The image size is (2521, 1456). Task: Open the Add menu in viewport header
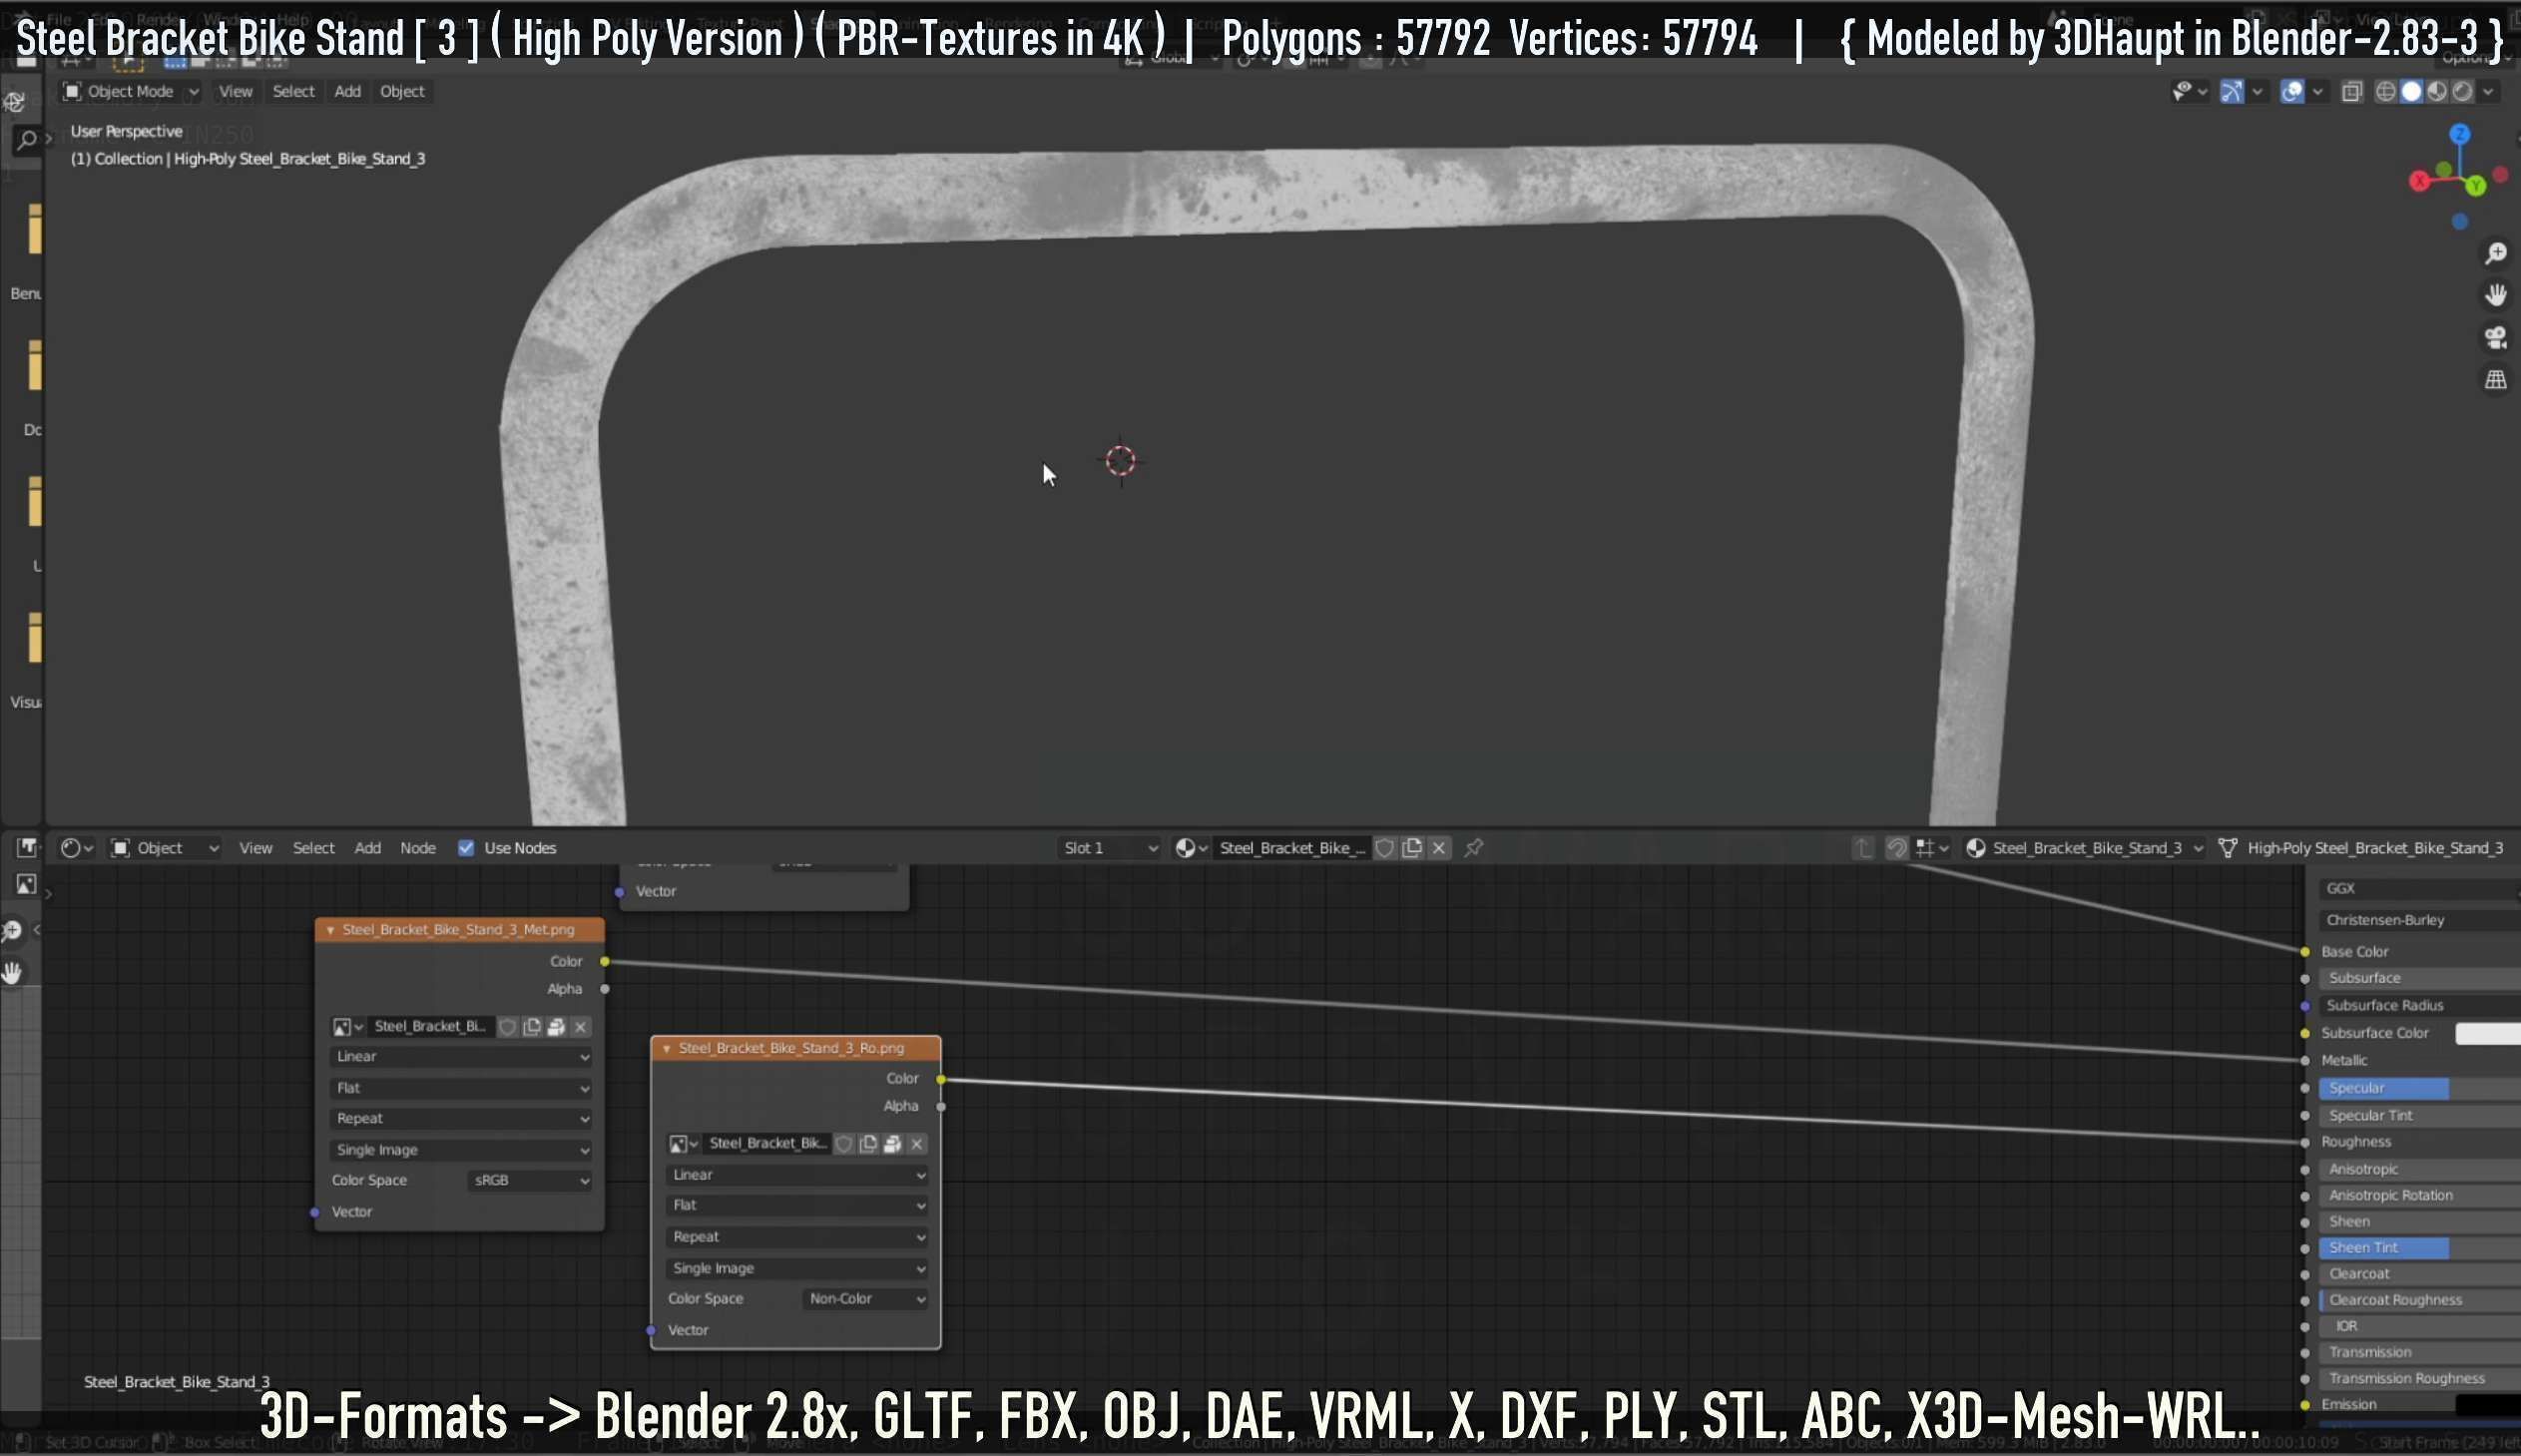(x=347, y=92)
